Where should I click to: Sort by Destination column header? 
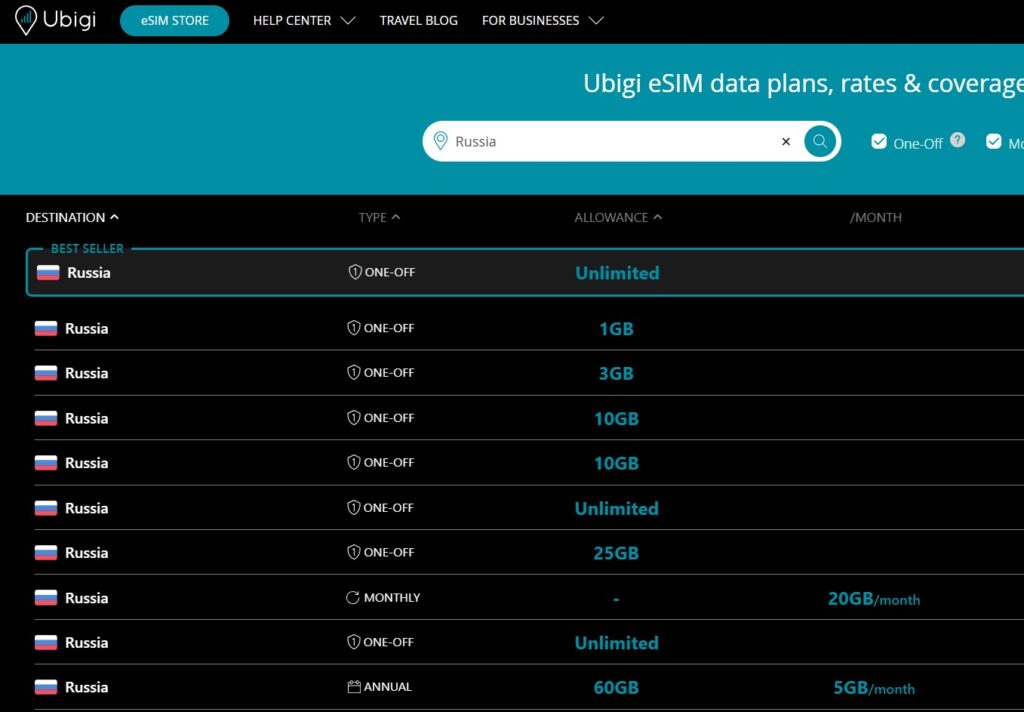click(72, 217)
